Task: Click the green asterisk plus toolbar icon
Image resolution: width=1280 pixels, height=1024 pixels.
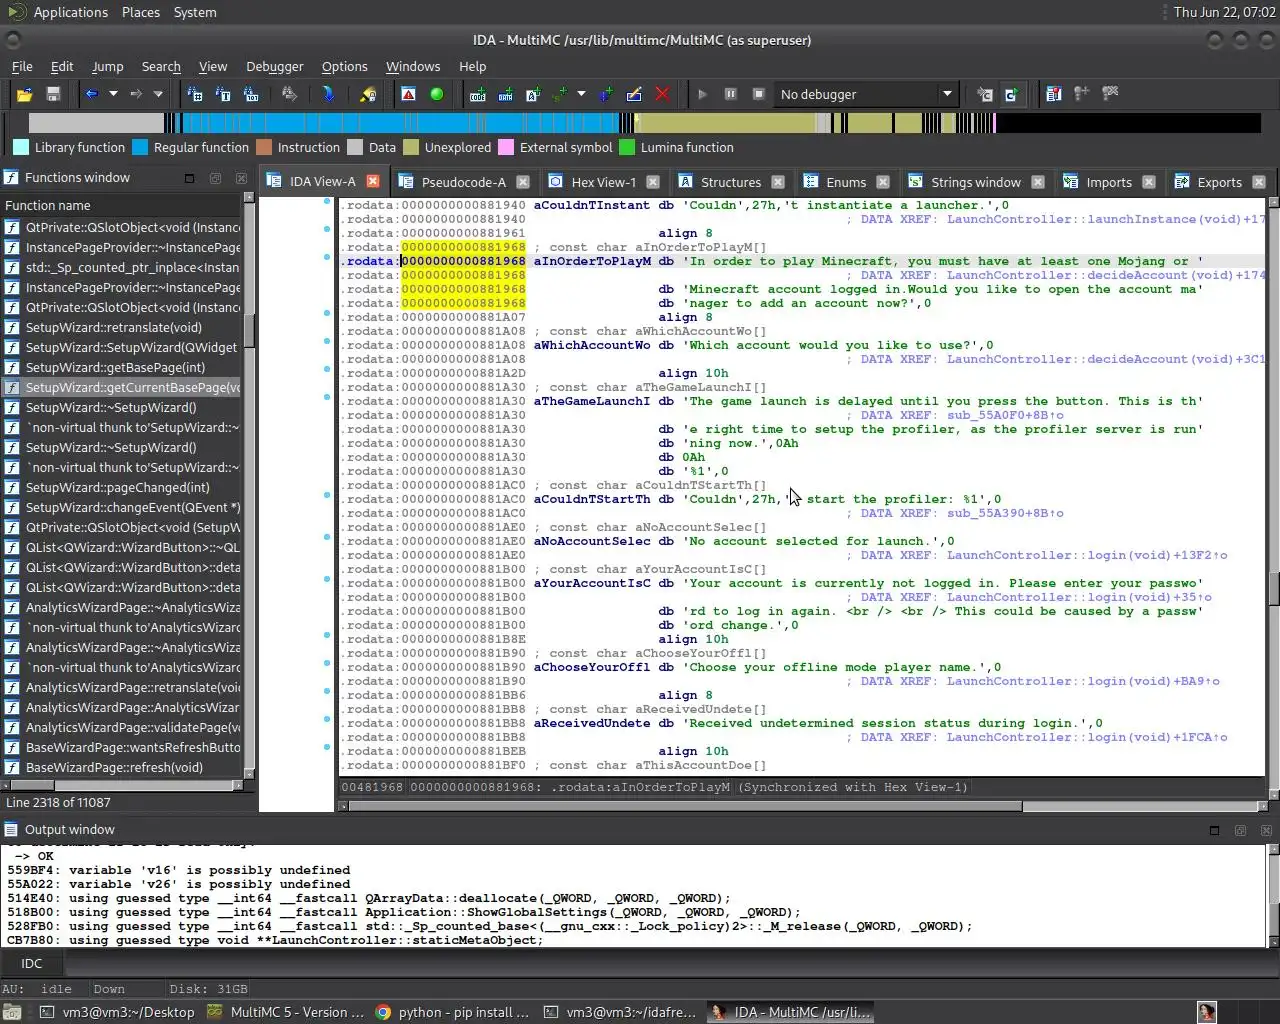Action: click(560, 94)
